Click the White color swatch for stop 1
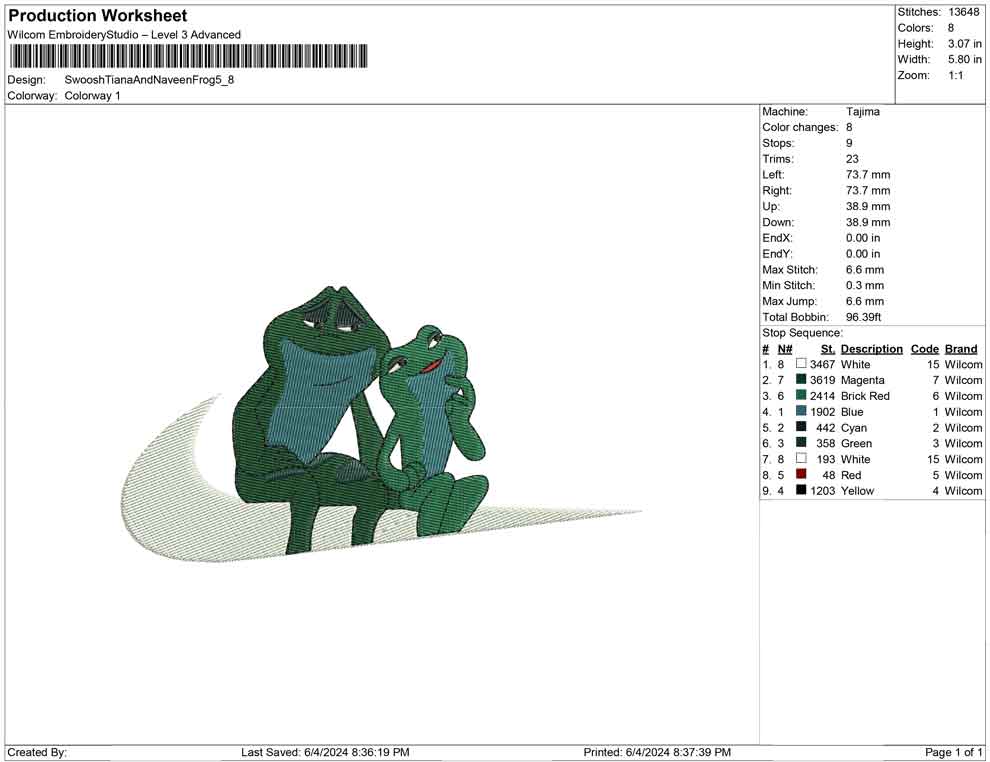 click(801, 364)
